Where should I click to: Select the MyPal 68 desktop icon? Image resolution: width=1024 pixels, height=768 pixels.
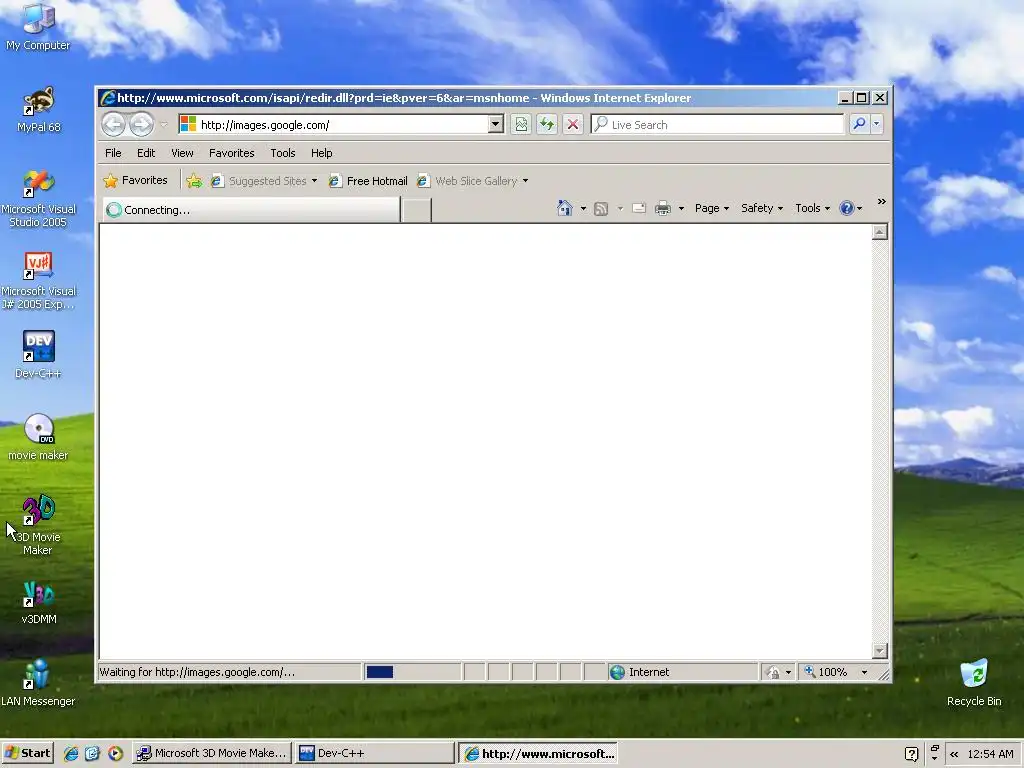39,109
